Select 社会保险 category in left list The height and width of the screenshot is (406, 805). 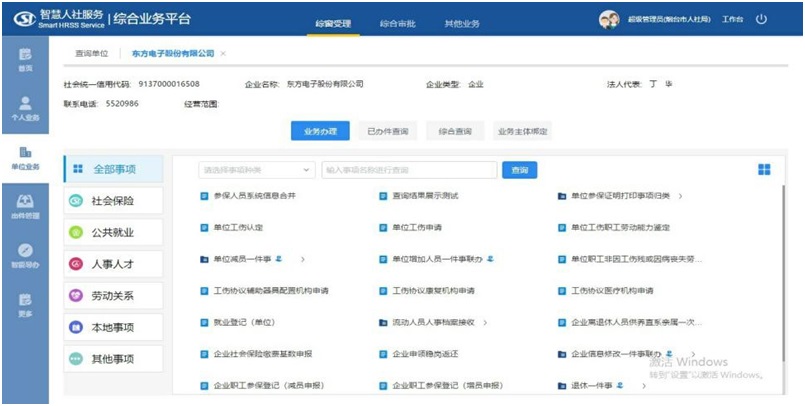(112, 201)
